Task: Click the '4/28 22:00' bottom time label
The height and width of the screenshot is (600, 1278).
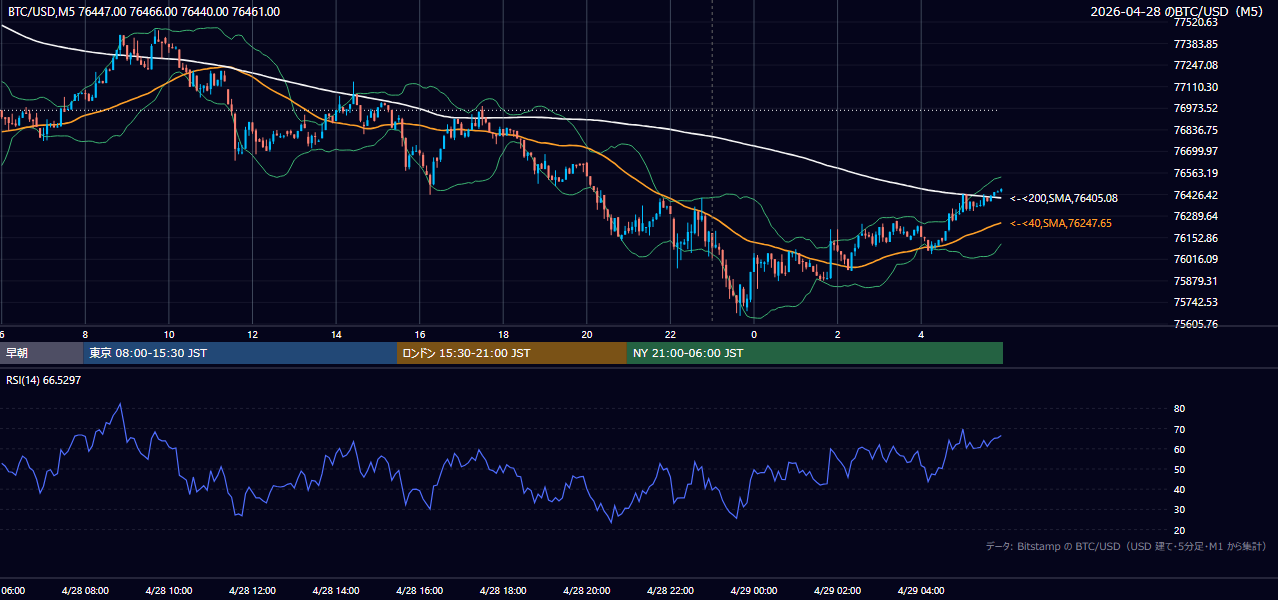Action: pos(670,590)
